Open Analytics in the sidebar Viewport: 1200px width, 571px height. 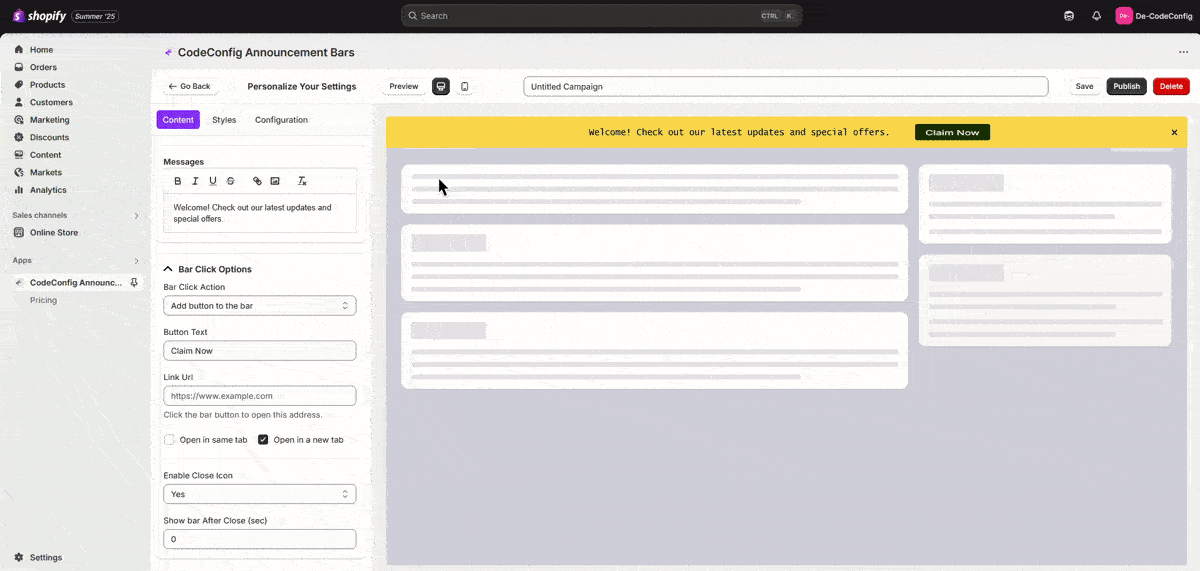48,190
